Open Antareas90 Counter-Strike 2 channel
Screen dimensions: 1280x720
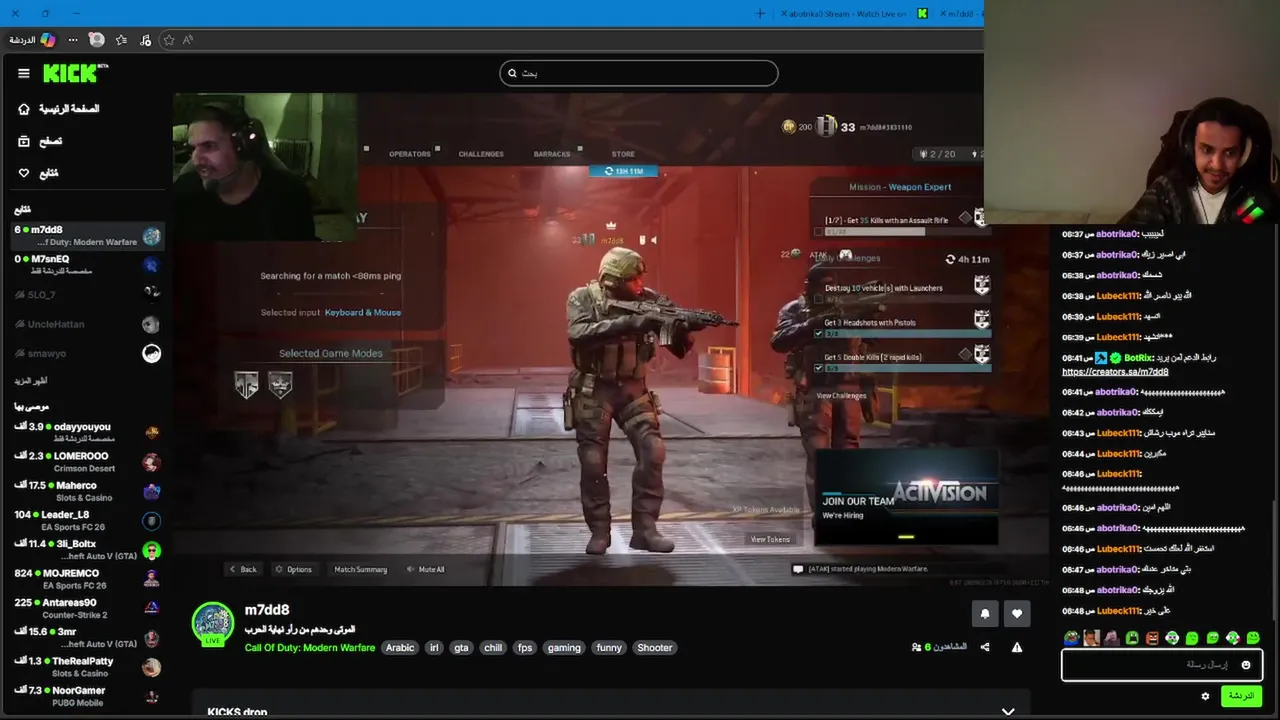(87, 608)
